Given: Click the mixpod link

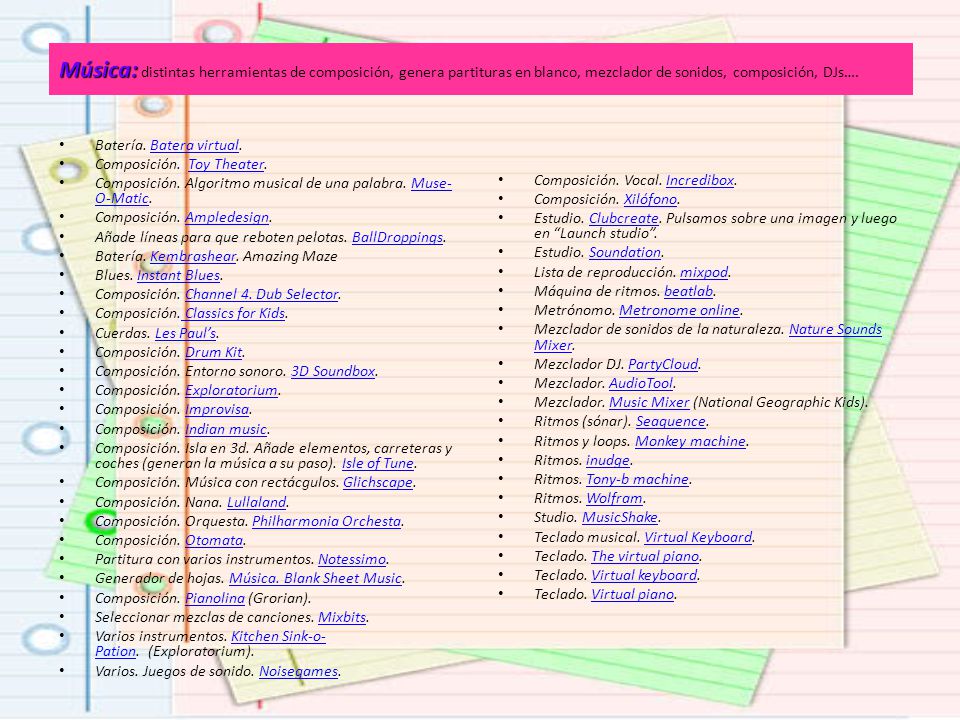Looking at the screenshot, I should [x=704, y=272].
